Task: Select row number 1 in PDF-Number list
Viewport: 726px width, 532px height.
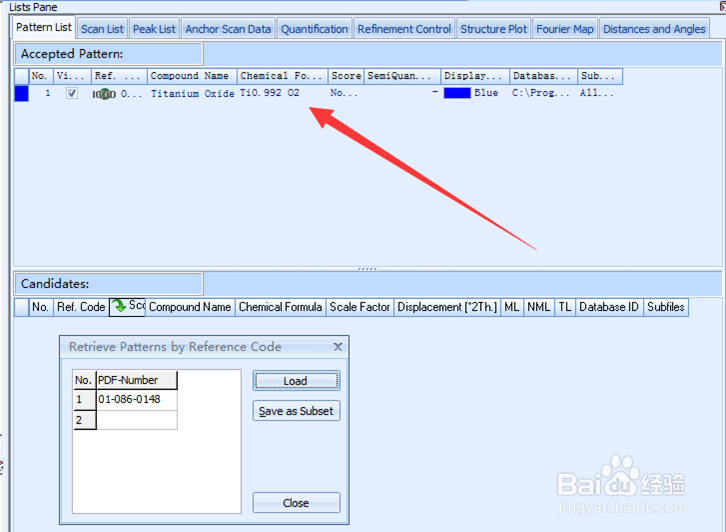Action: click(x=84, y=400)
